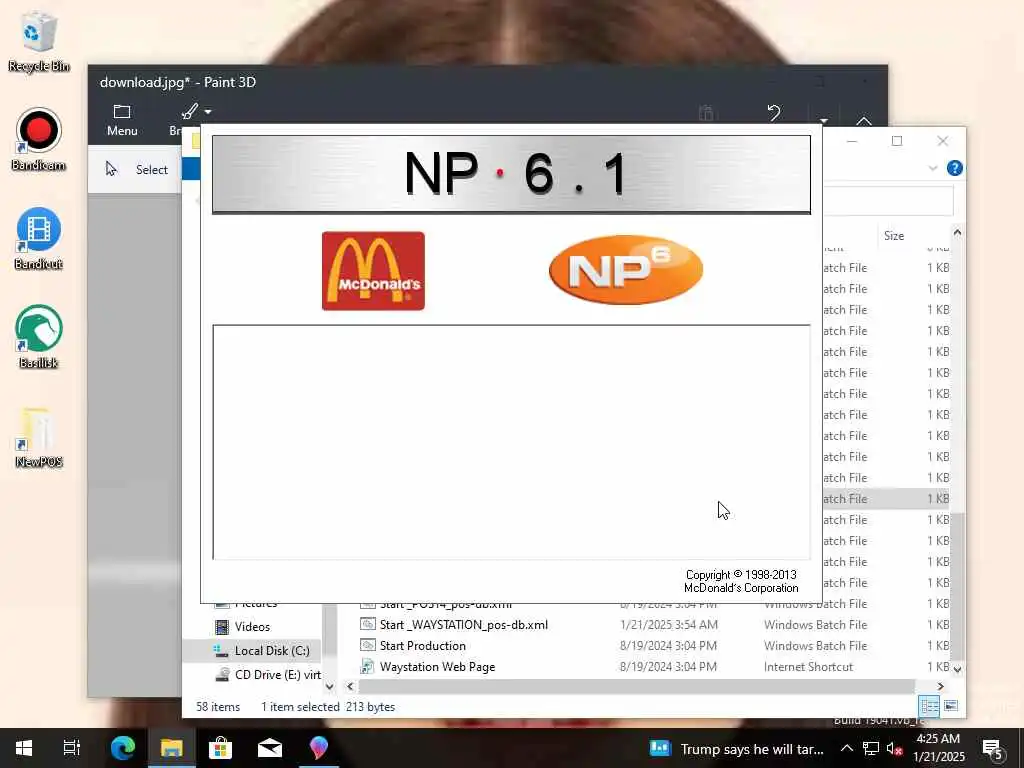Collapse the Paint 3D toolbar with the chevron

pyautogui.click(x=863, y=120)
